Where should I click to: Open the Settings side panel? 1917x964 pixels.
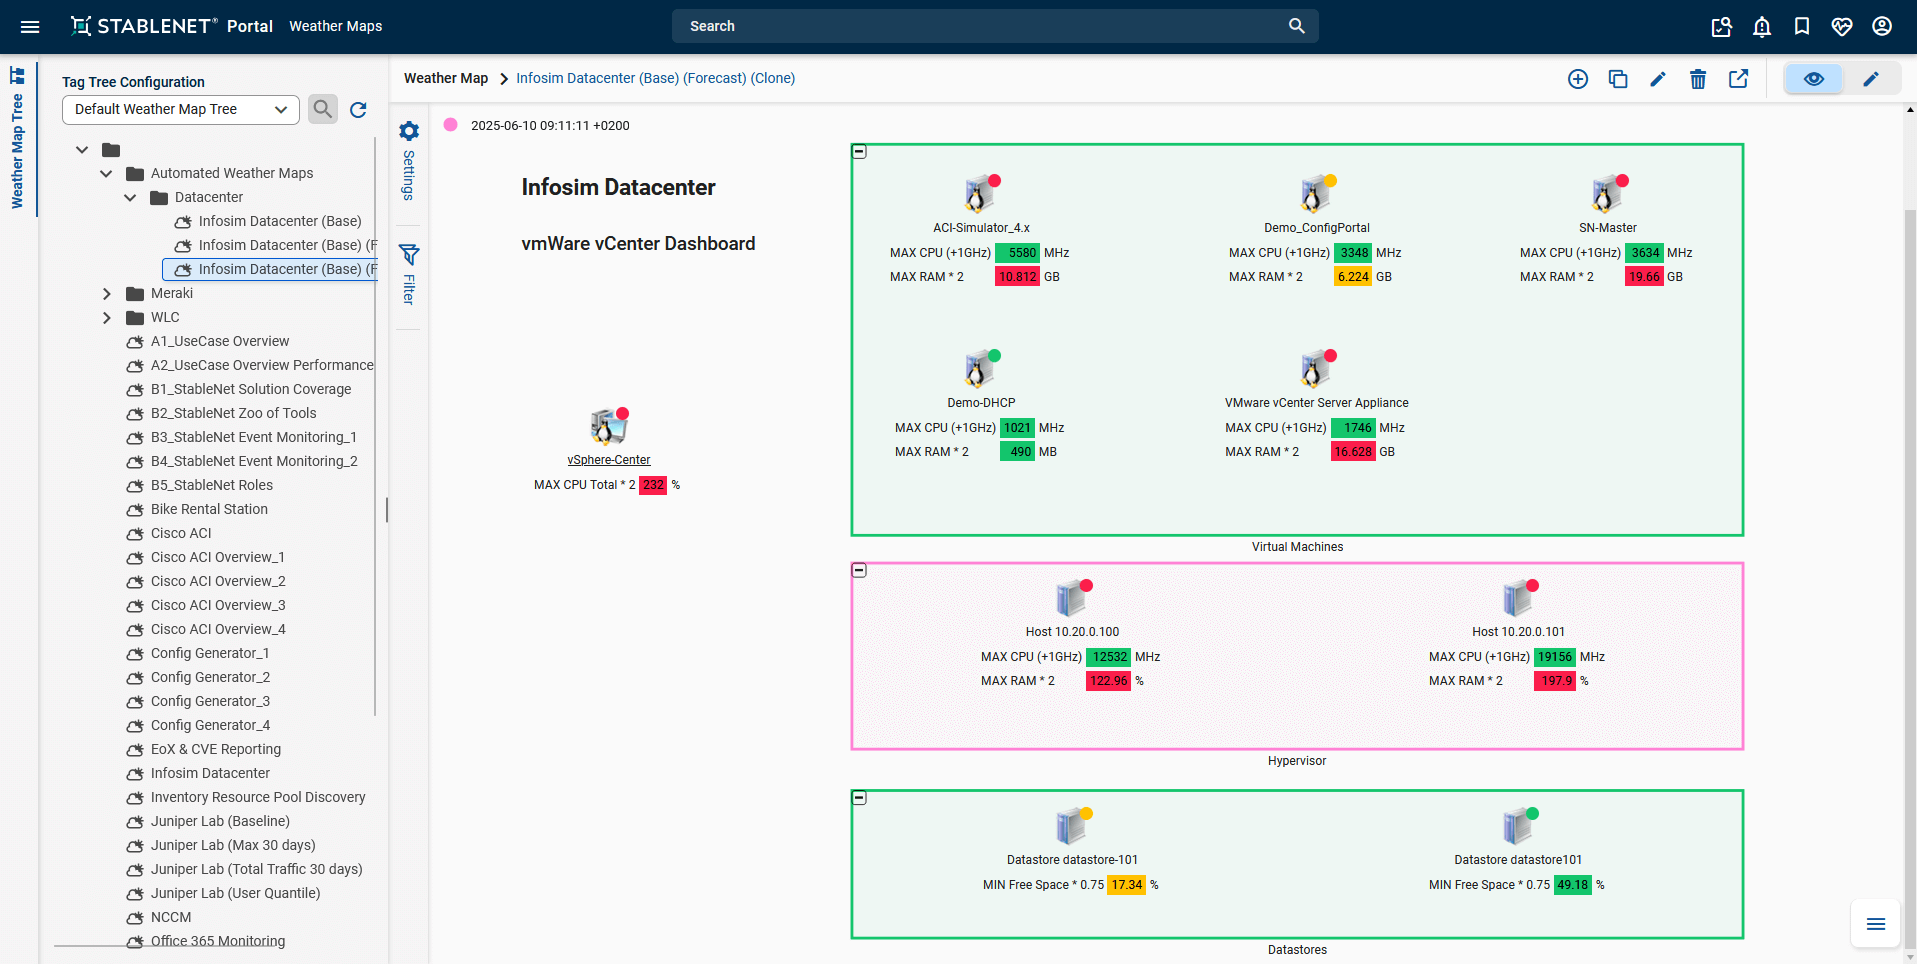tap(409, 160)
